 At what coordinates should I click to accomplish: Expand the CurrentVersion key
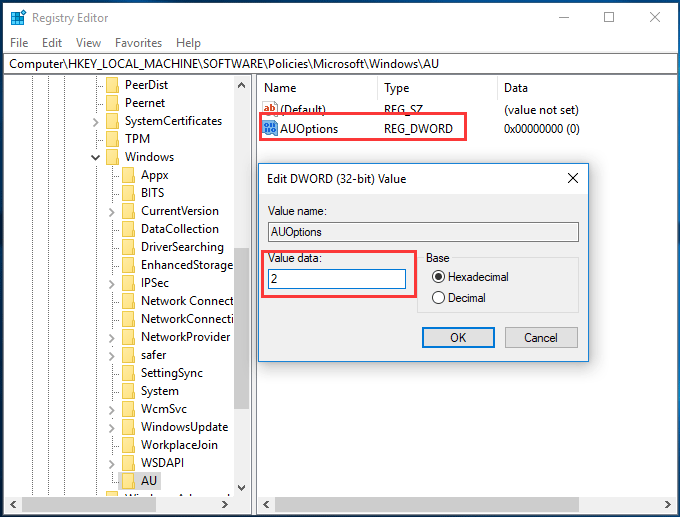111,212
